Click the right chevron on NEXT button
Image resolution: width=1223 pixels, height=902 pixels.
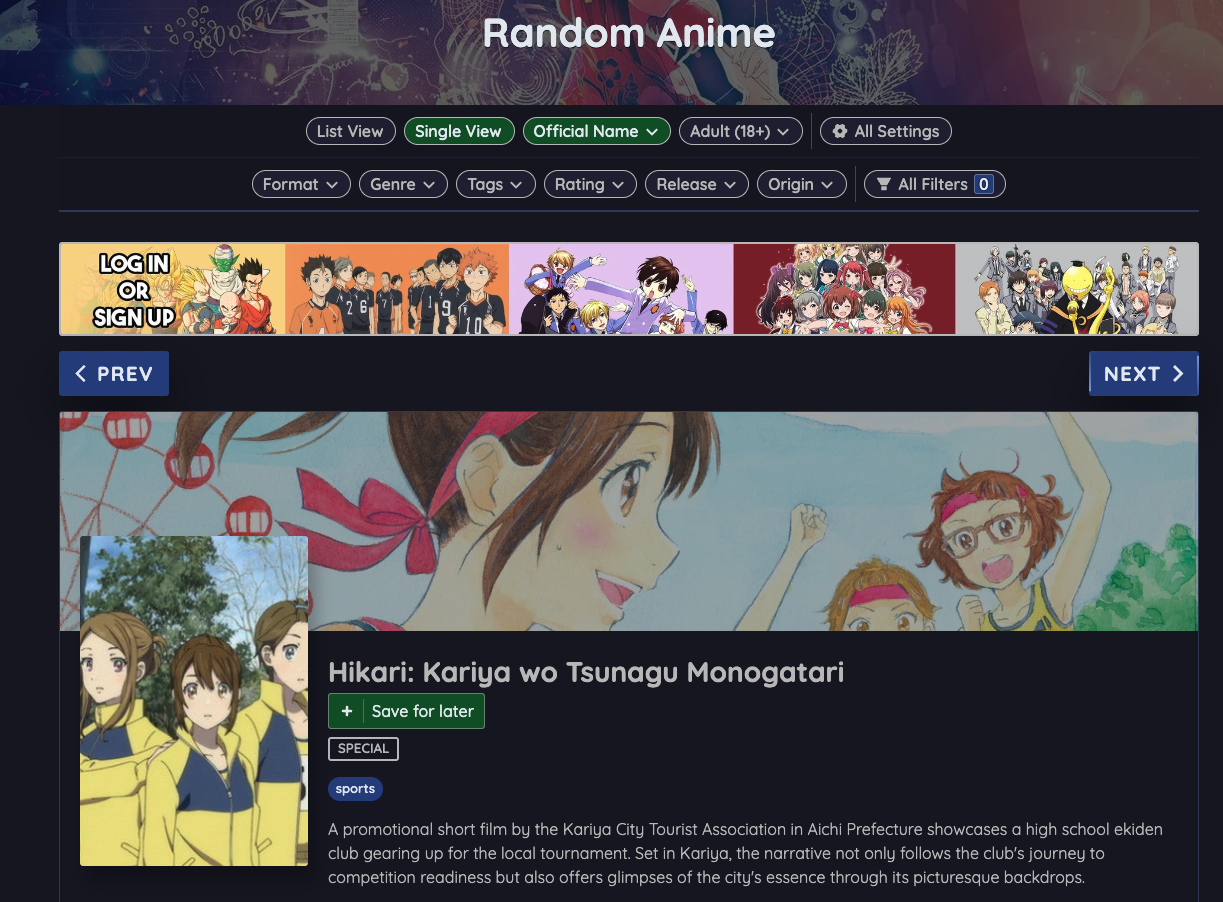[x=1178, y=374]
